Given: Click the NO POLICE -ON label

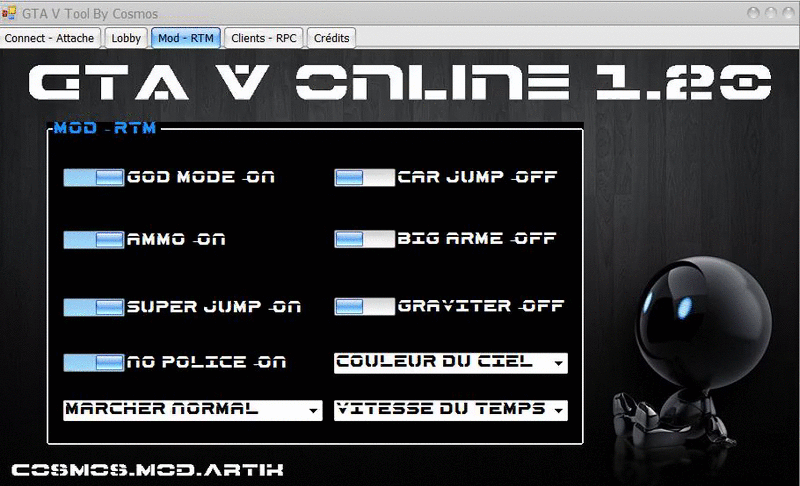Looking at the screenshot, I should pos(207,362).
